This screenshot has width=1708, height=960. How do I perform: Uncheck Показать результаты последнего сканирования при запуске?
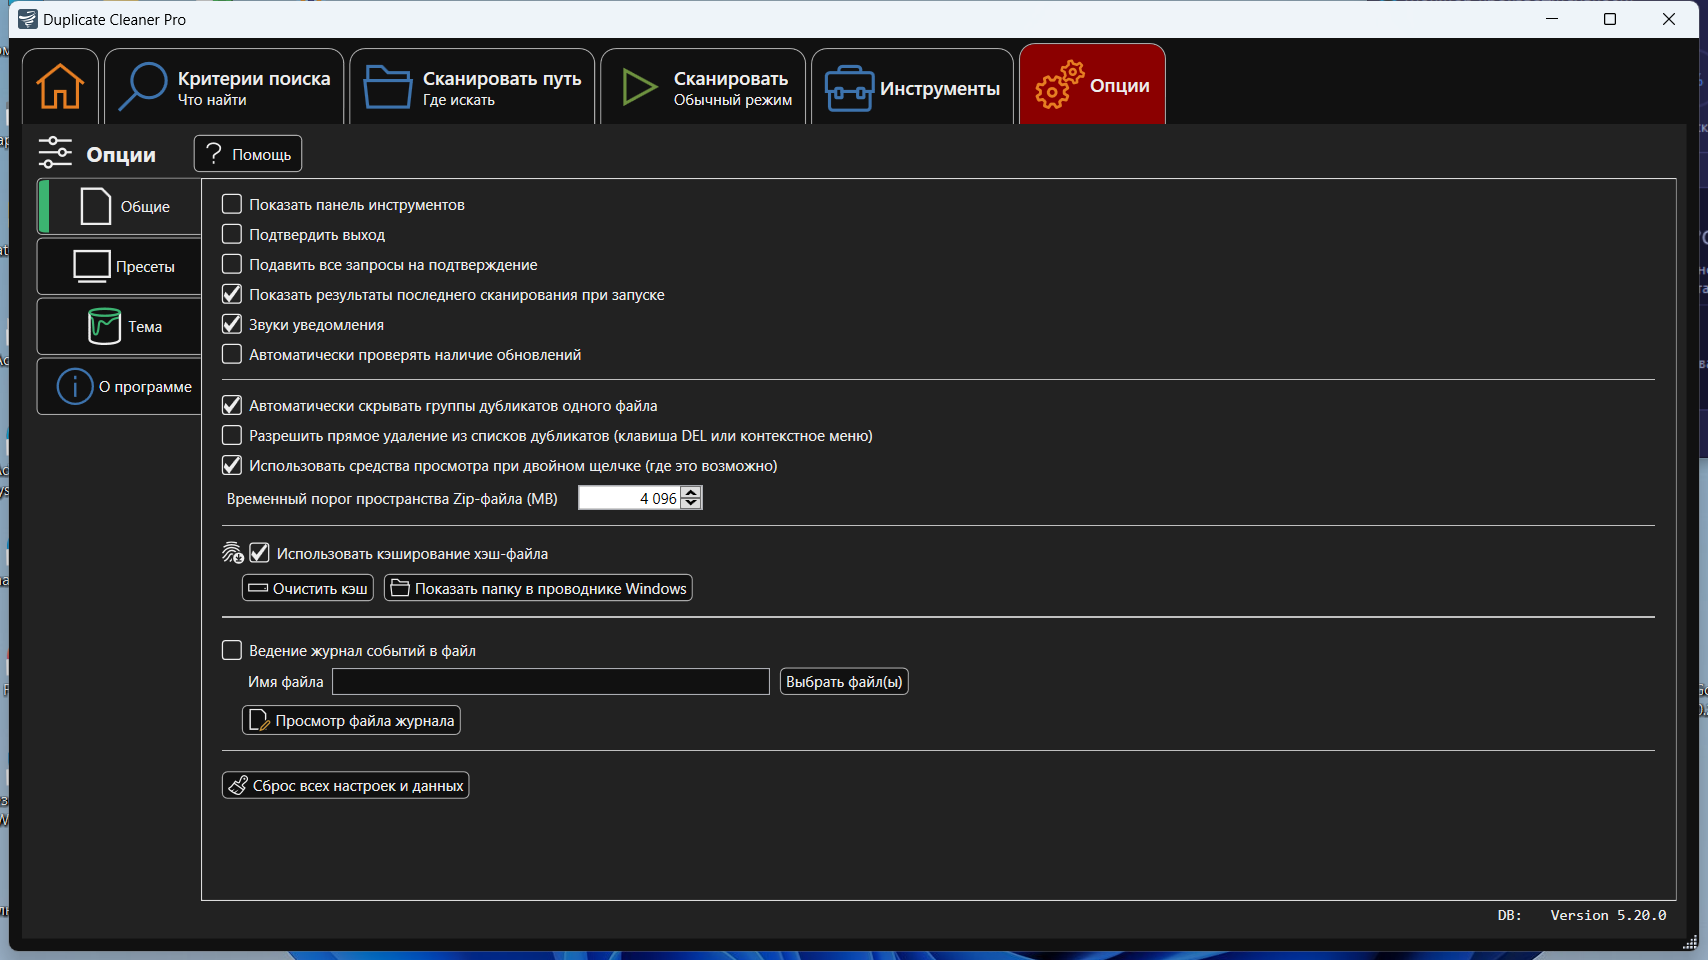click(x=232, y=294)
